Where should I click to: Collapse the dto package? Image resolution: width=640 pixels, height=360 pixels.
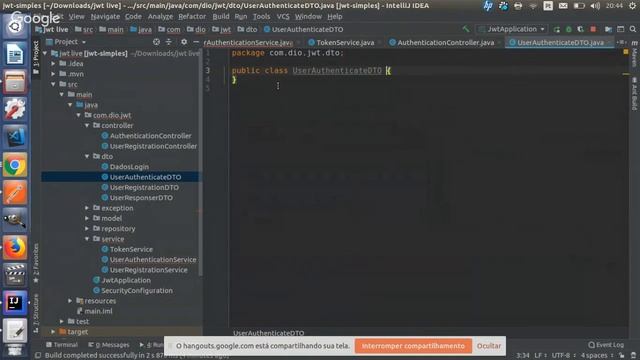pyautogui.click(x=87, y=156)
